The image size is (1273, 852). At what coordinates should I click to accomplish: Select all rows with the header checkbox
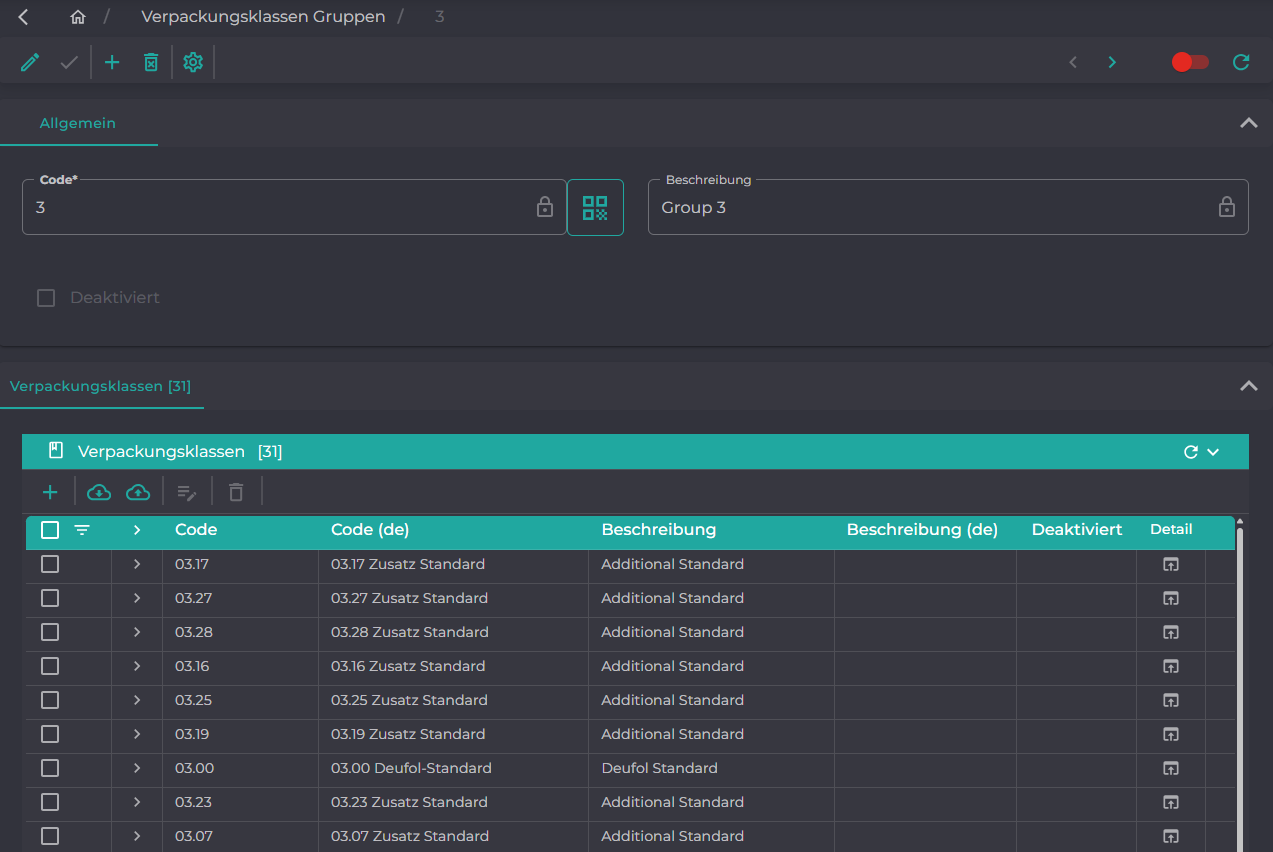50,530
